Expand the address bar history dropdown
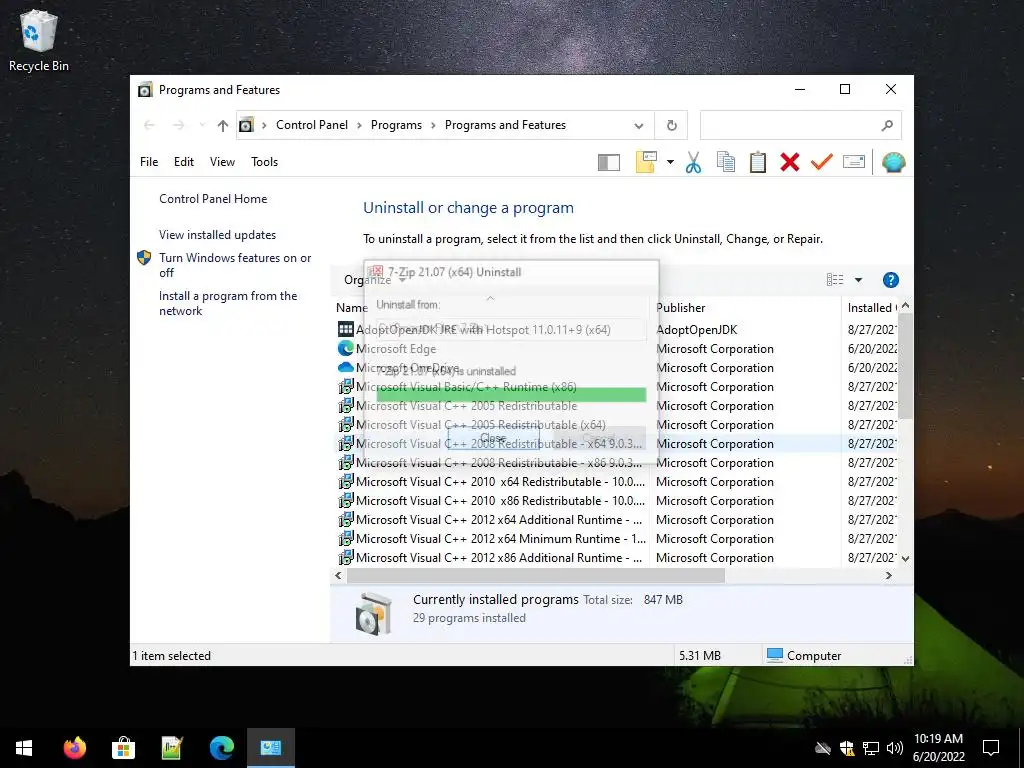Screen dimensions: 1024x768 [639, 125]
